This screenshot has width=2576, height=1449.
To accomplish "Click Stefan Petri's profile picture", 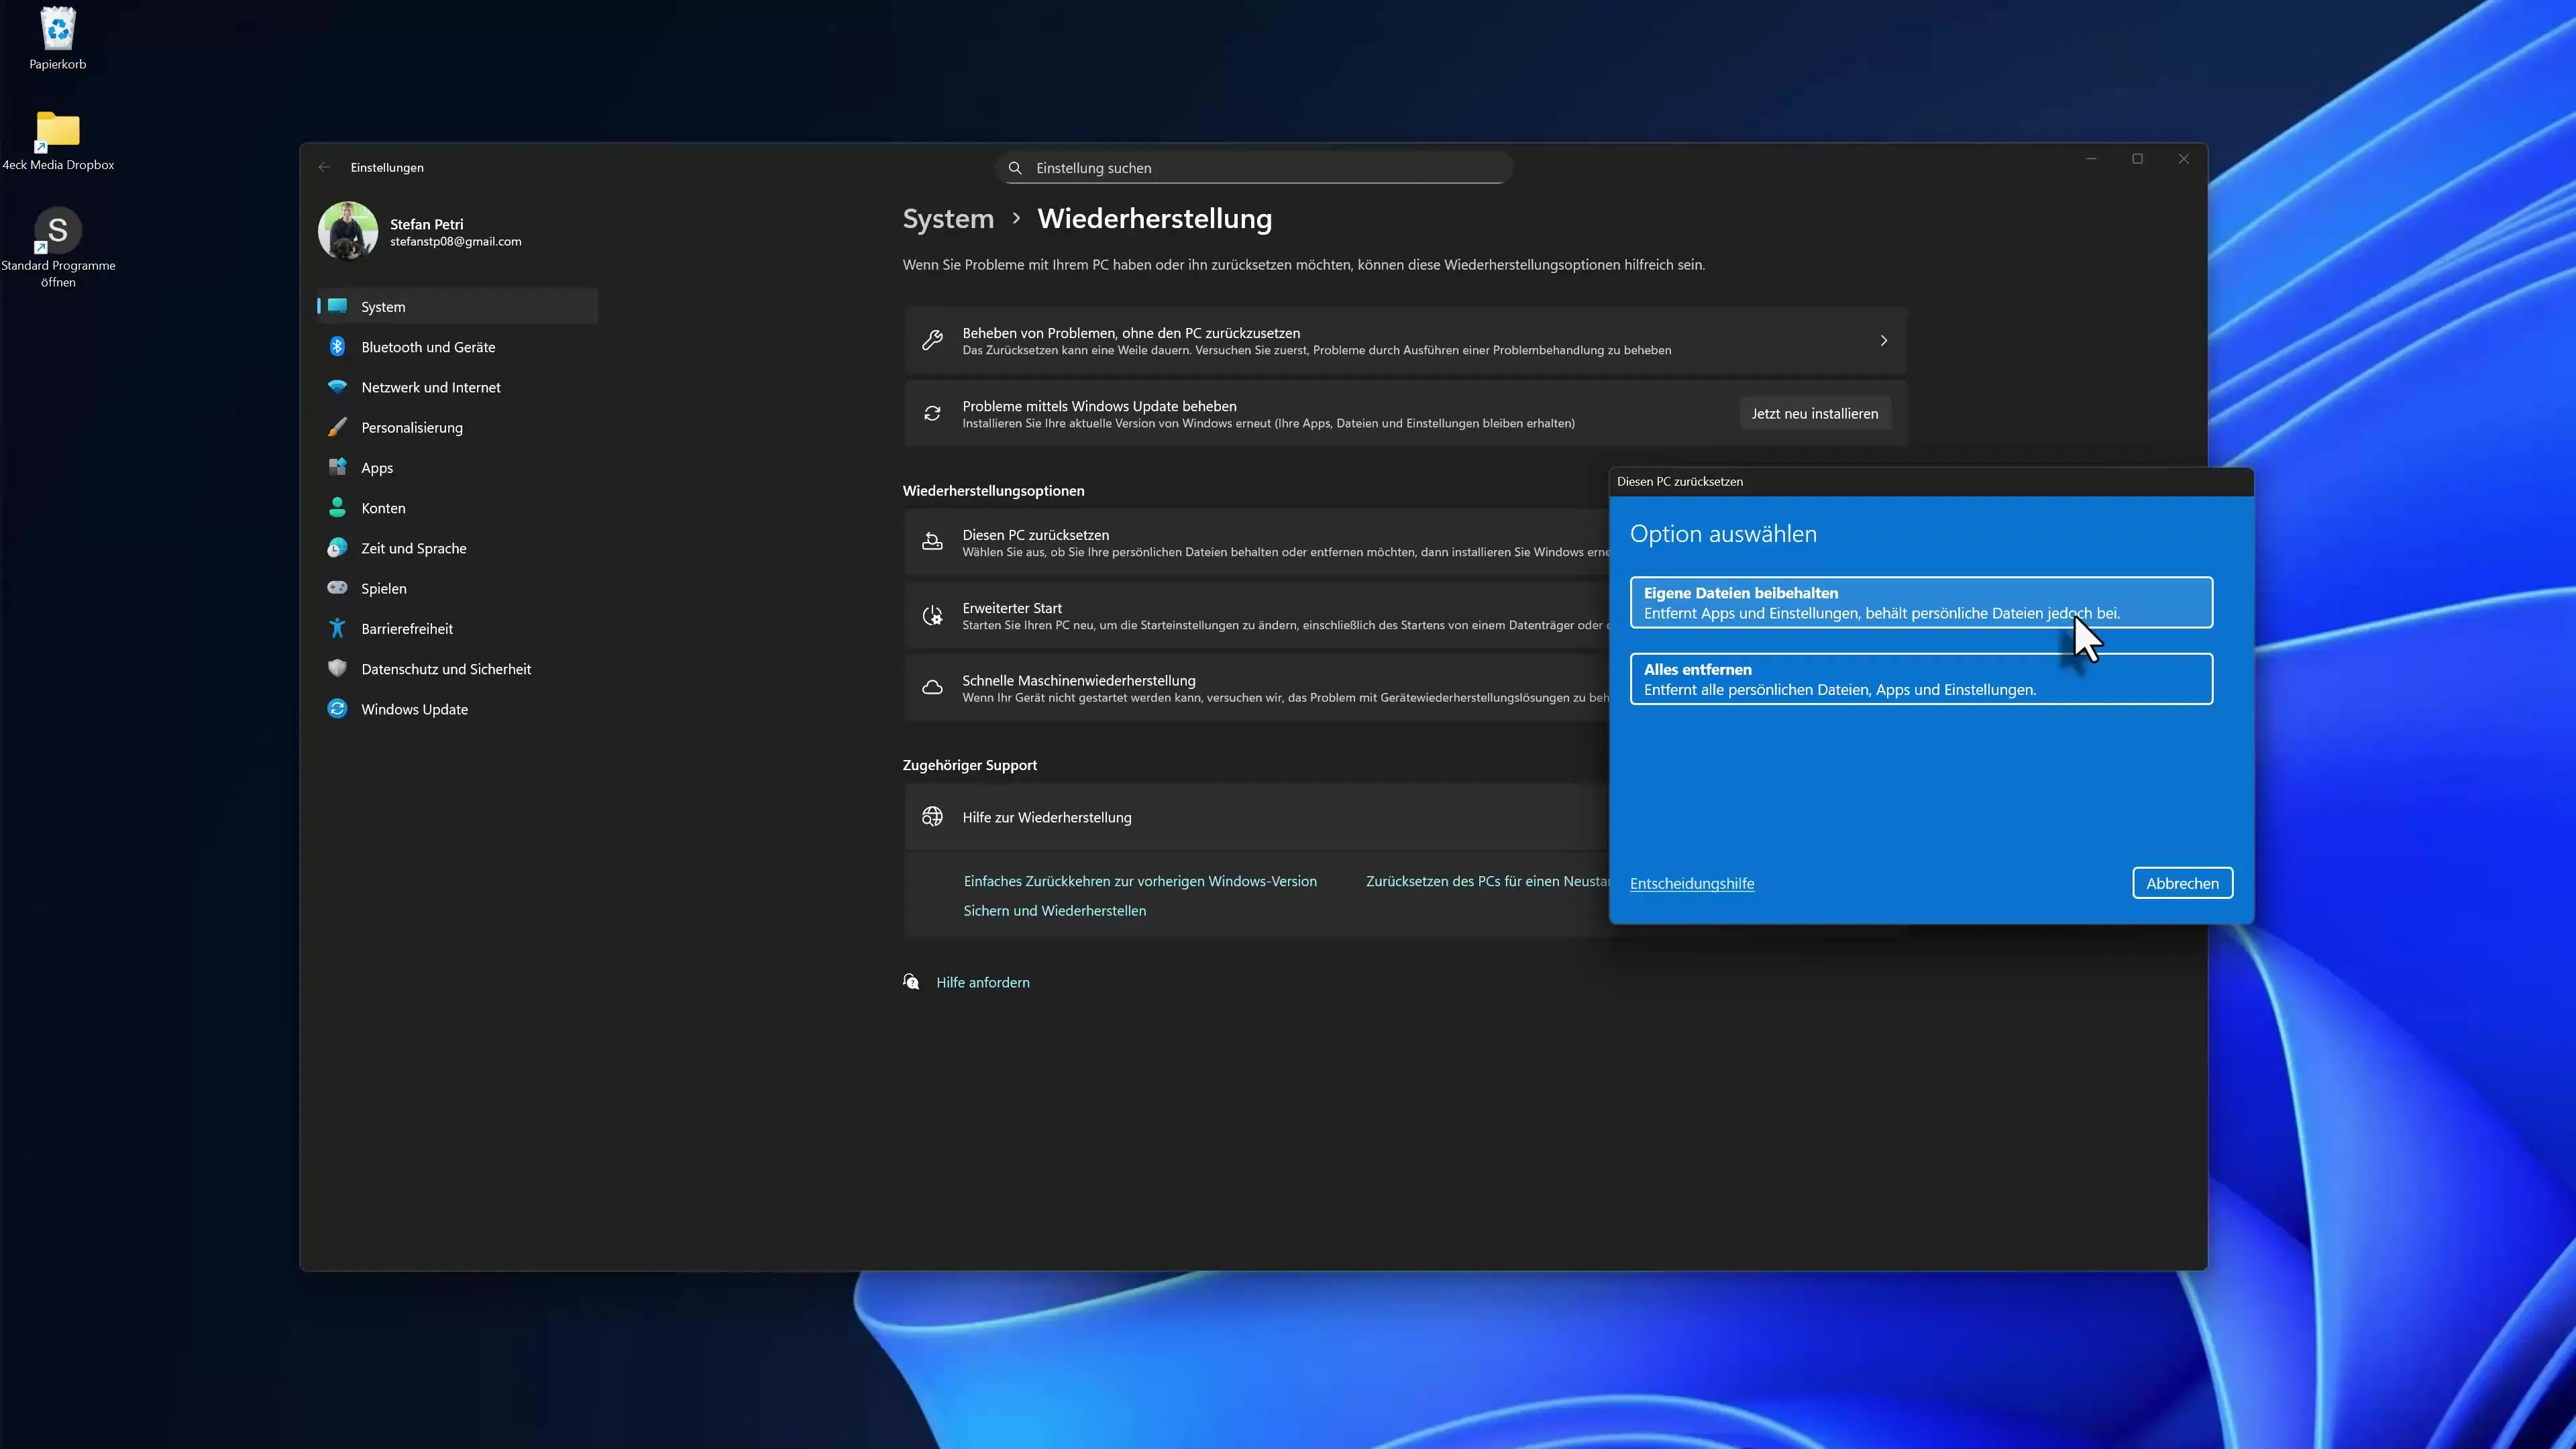I will 347,231.
